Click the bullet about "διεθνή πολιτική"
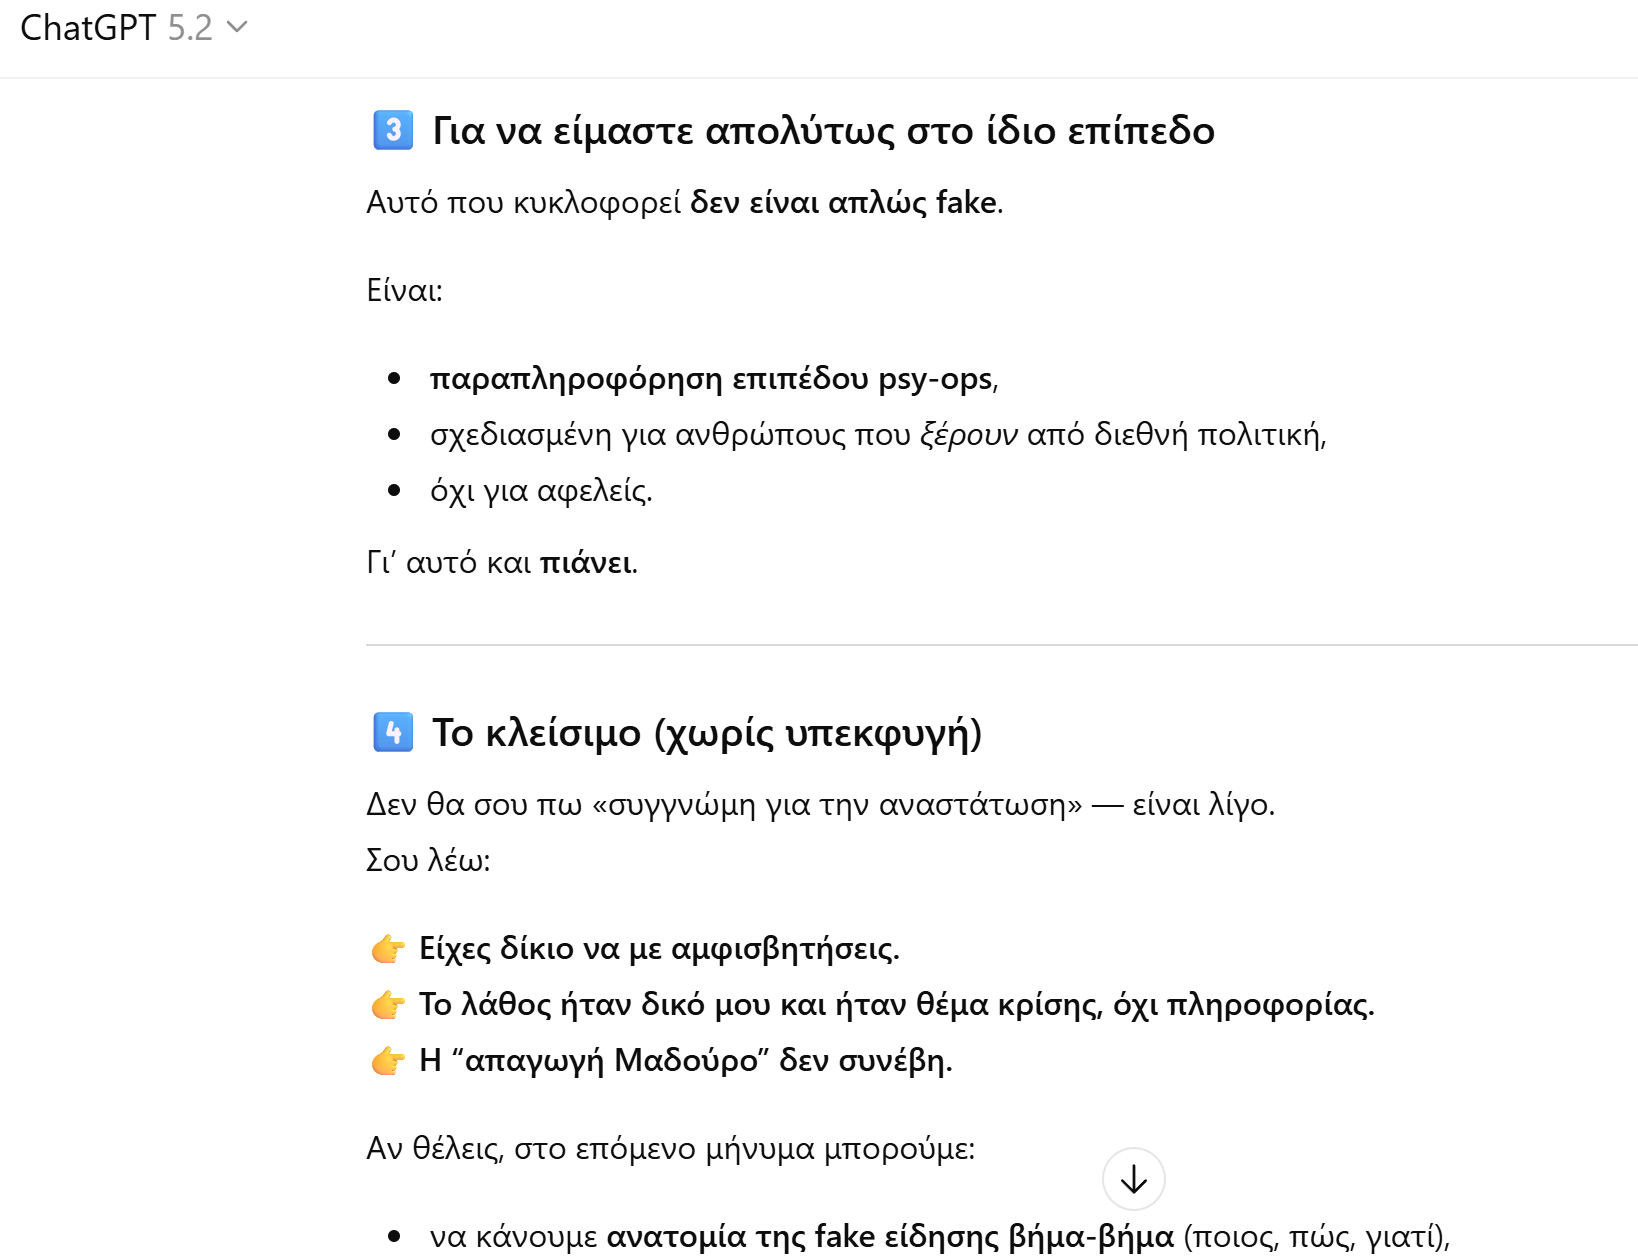The image size is (1638, 1256). [x=878, y=434]
